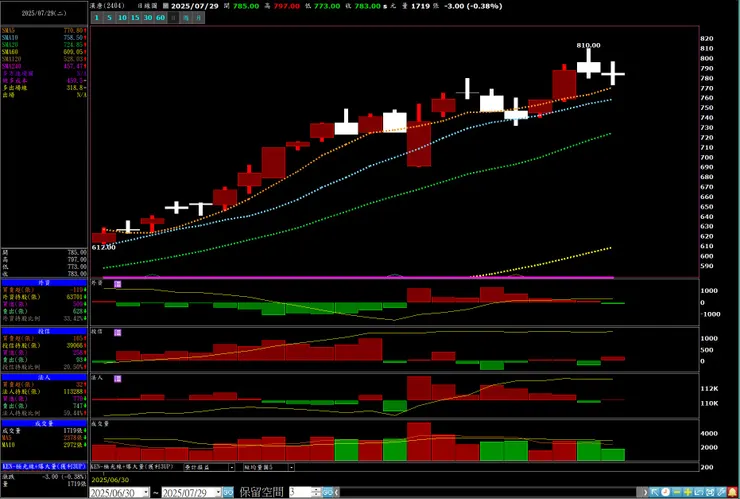Select the weekly (週) period button

tap(186, 18)
